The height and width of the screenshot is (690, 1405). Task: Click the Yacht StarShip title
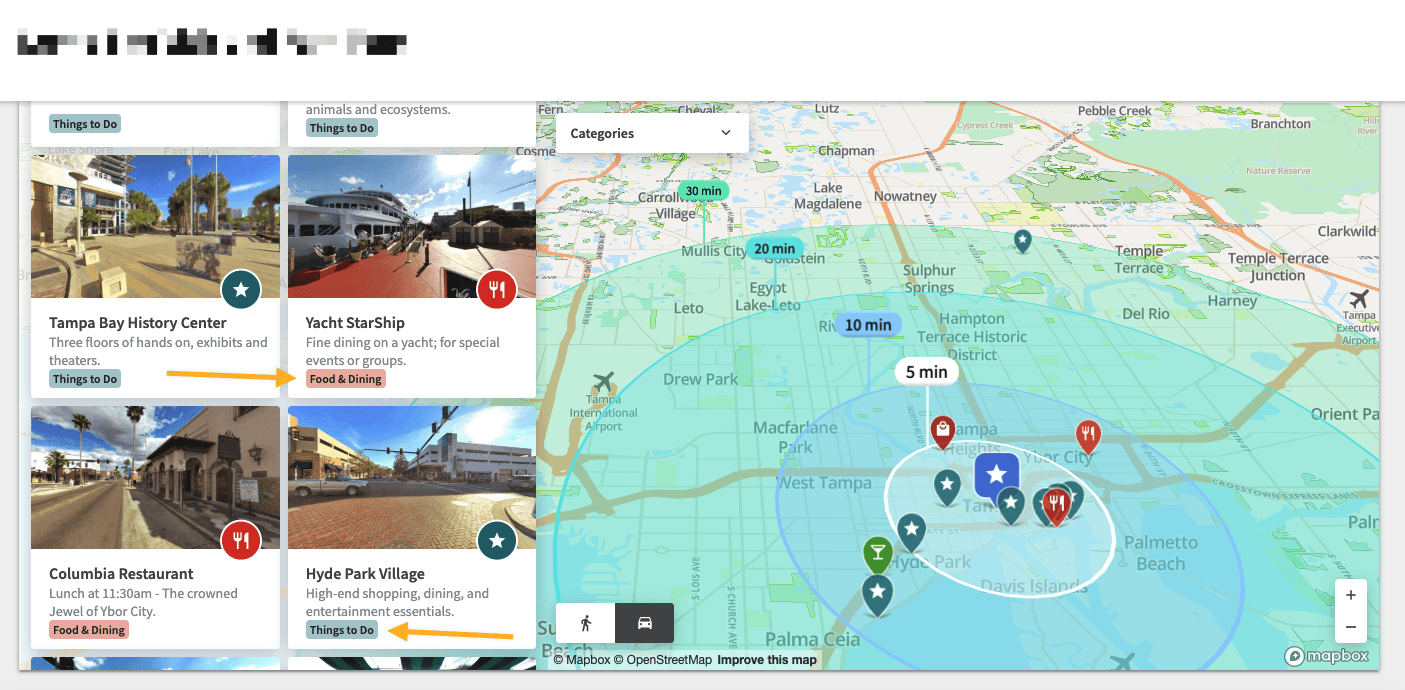(355, 323)
